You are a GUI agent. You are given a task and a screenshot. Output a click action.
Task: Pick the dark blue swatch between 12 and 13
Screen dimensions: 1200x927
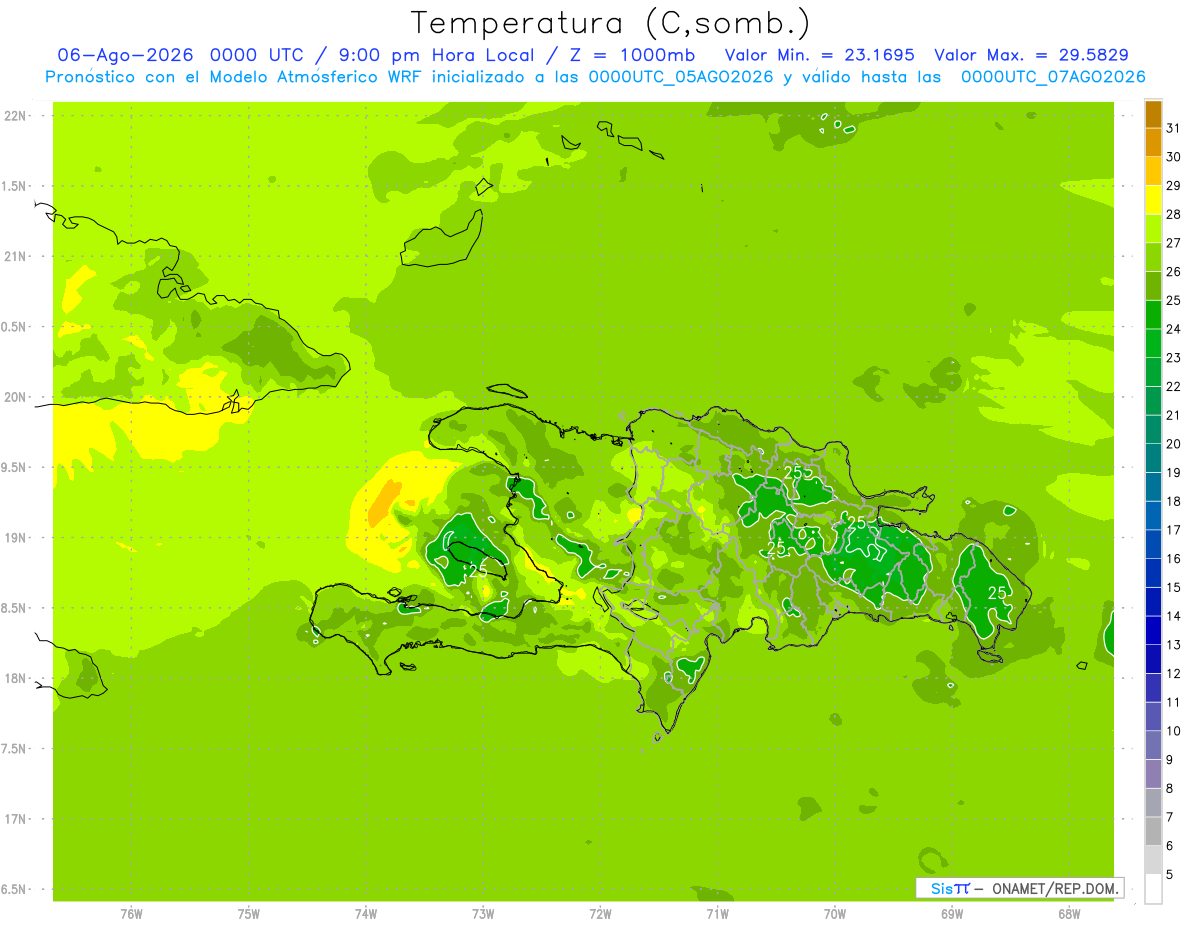pyautogui.click(x=1153, y=659)
